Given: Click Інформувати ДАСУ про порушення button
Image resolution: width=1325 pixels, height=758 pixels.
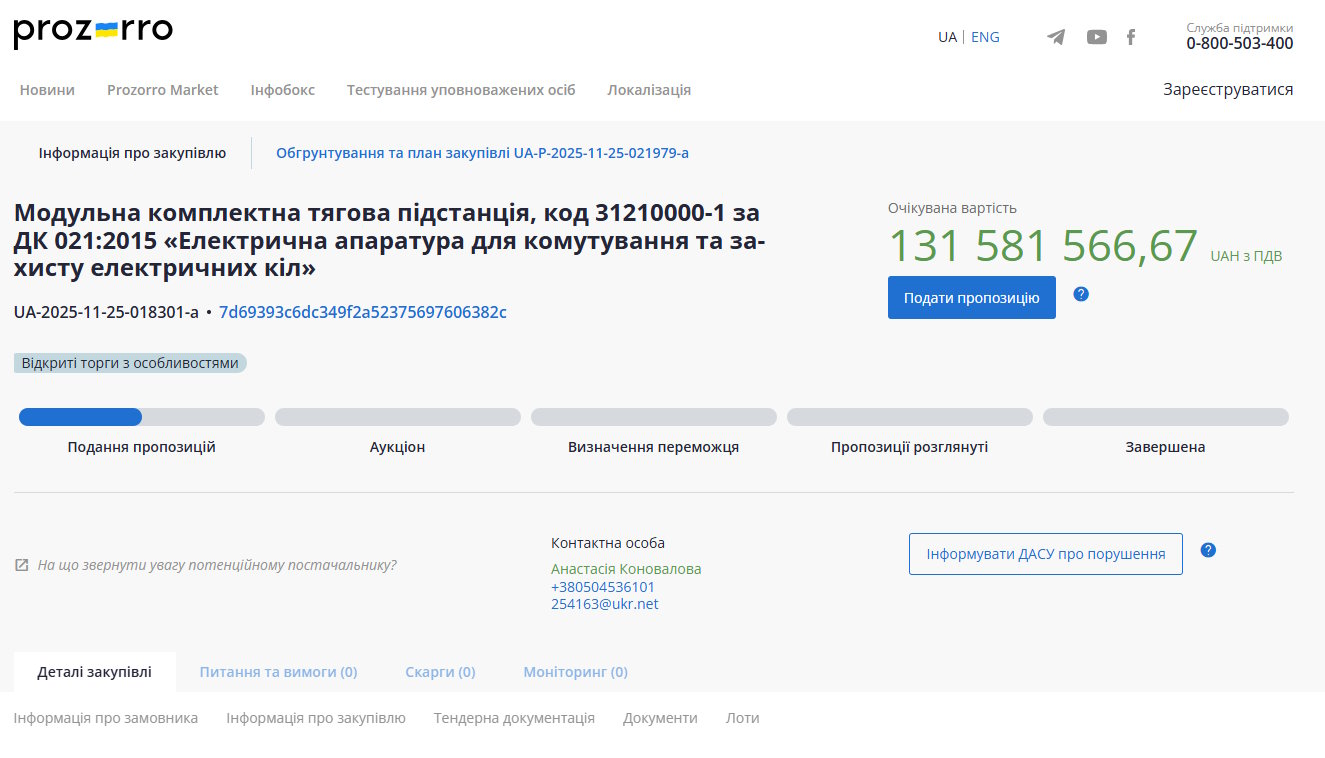Looking at the screenshot, I should (1045, 554).
